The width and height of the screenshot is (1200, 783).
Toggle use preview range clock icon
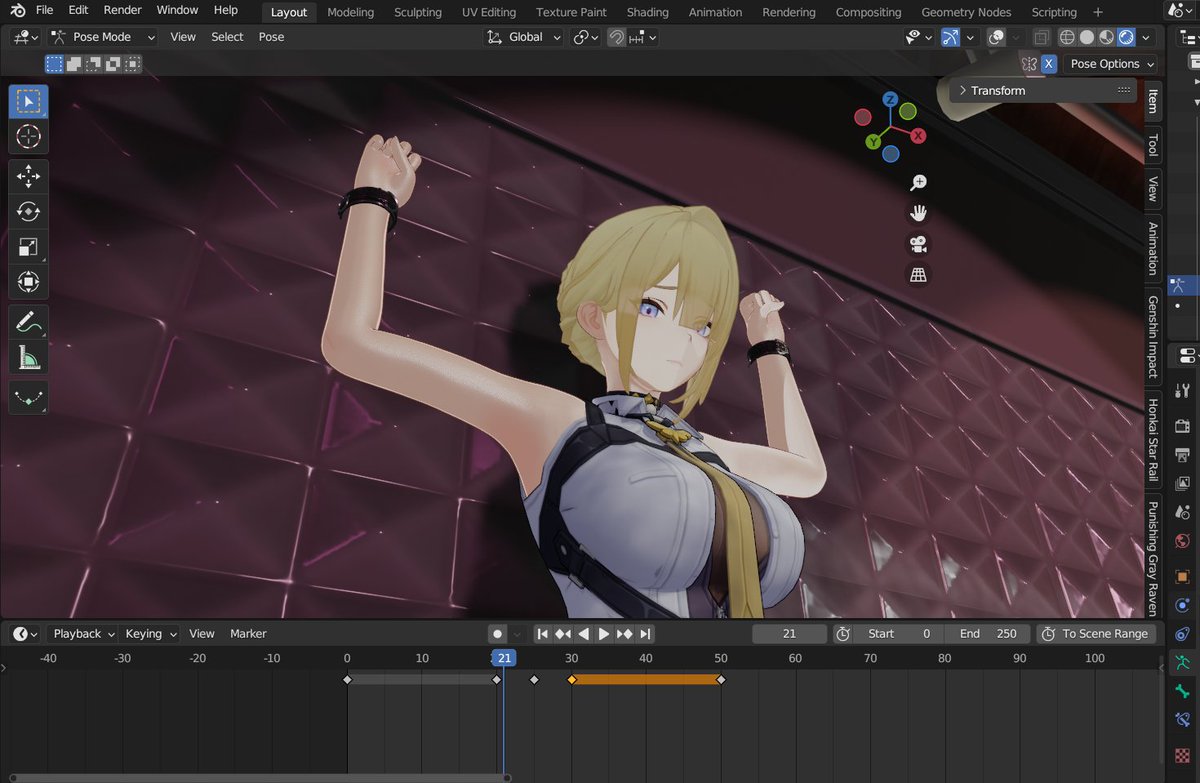[843, 634]
